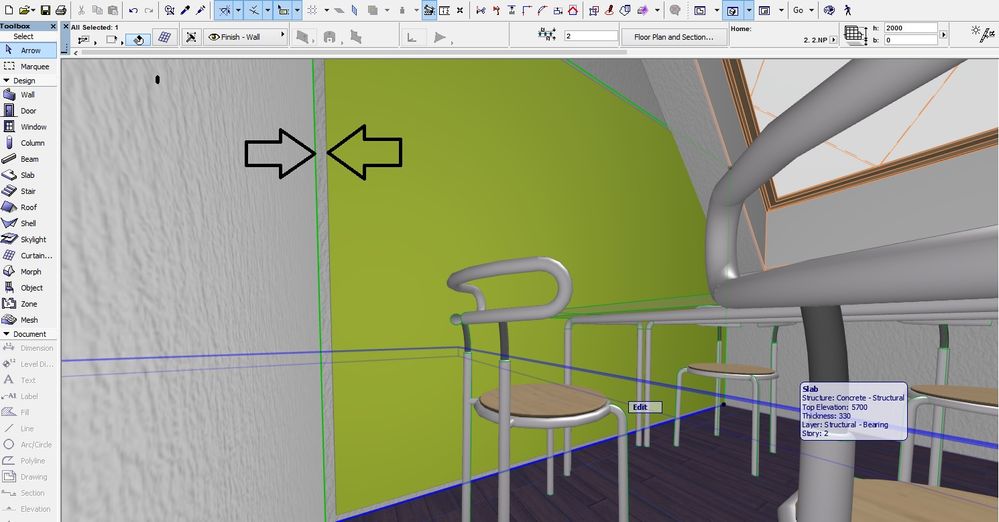Select the Roof tool

click(x=28, y=207)
